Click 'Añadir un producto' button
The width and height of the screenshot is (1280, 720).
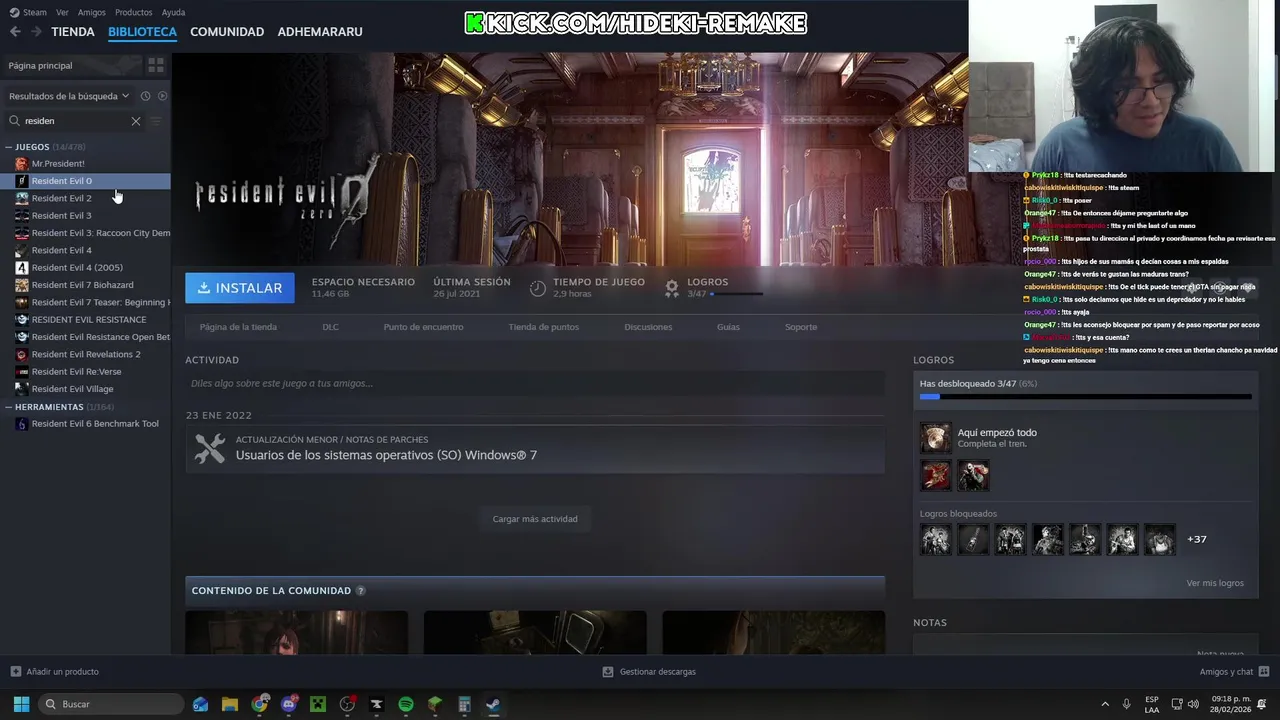[55, 672]
